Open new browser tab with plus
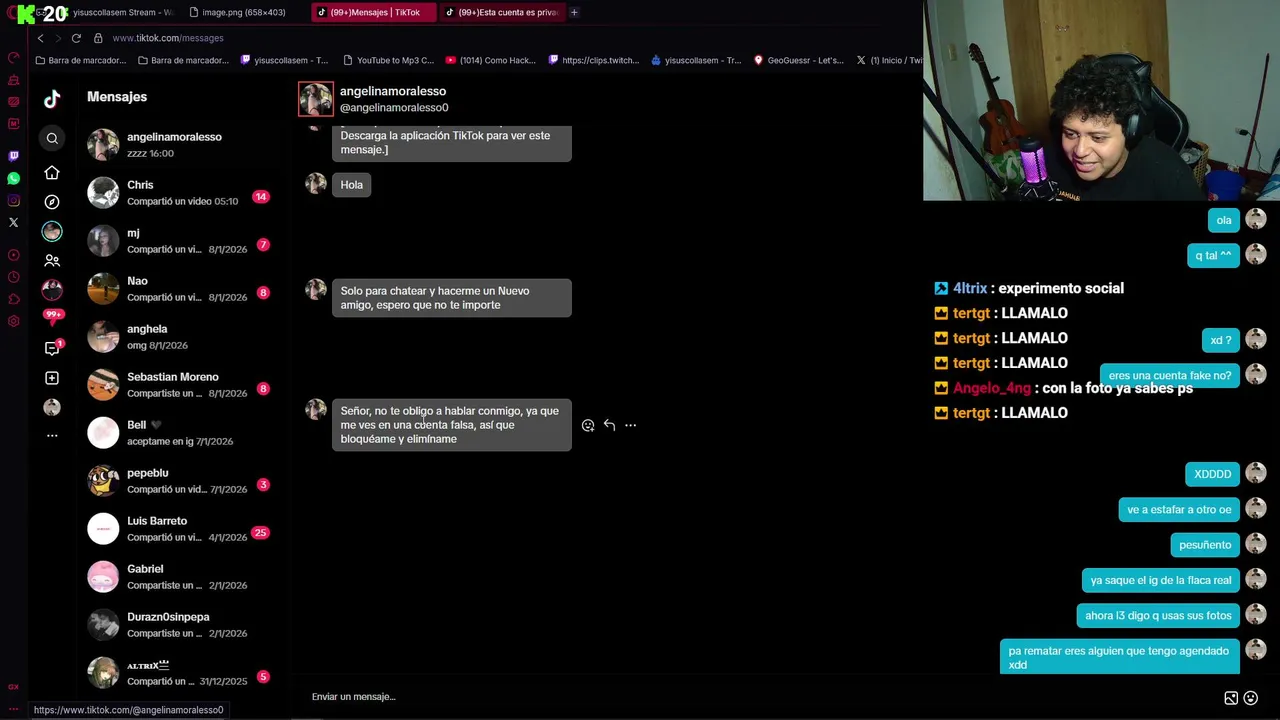 click(x=574, y=12)
